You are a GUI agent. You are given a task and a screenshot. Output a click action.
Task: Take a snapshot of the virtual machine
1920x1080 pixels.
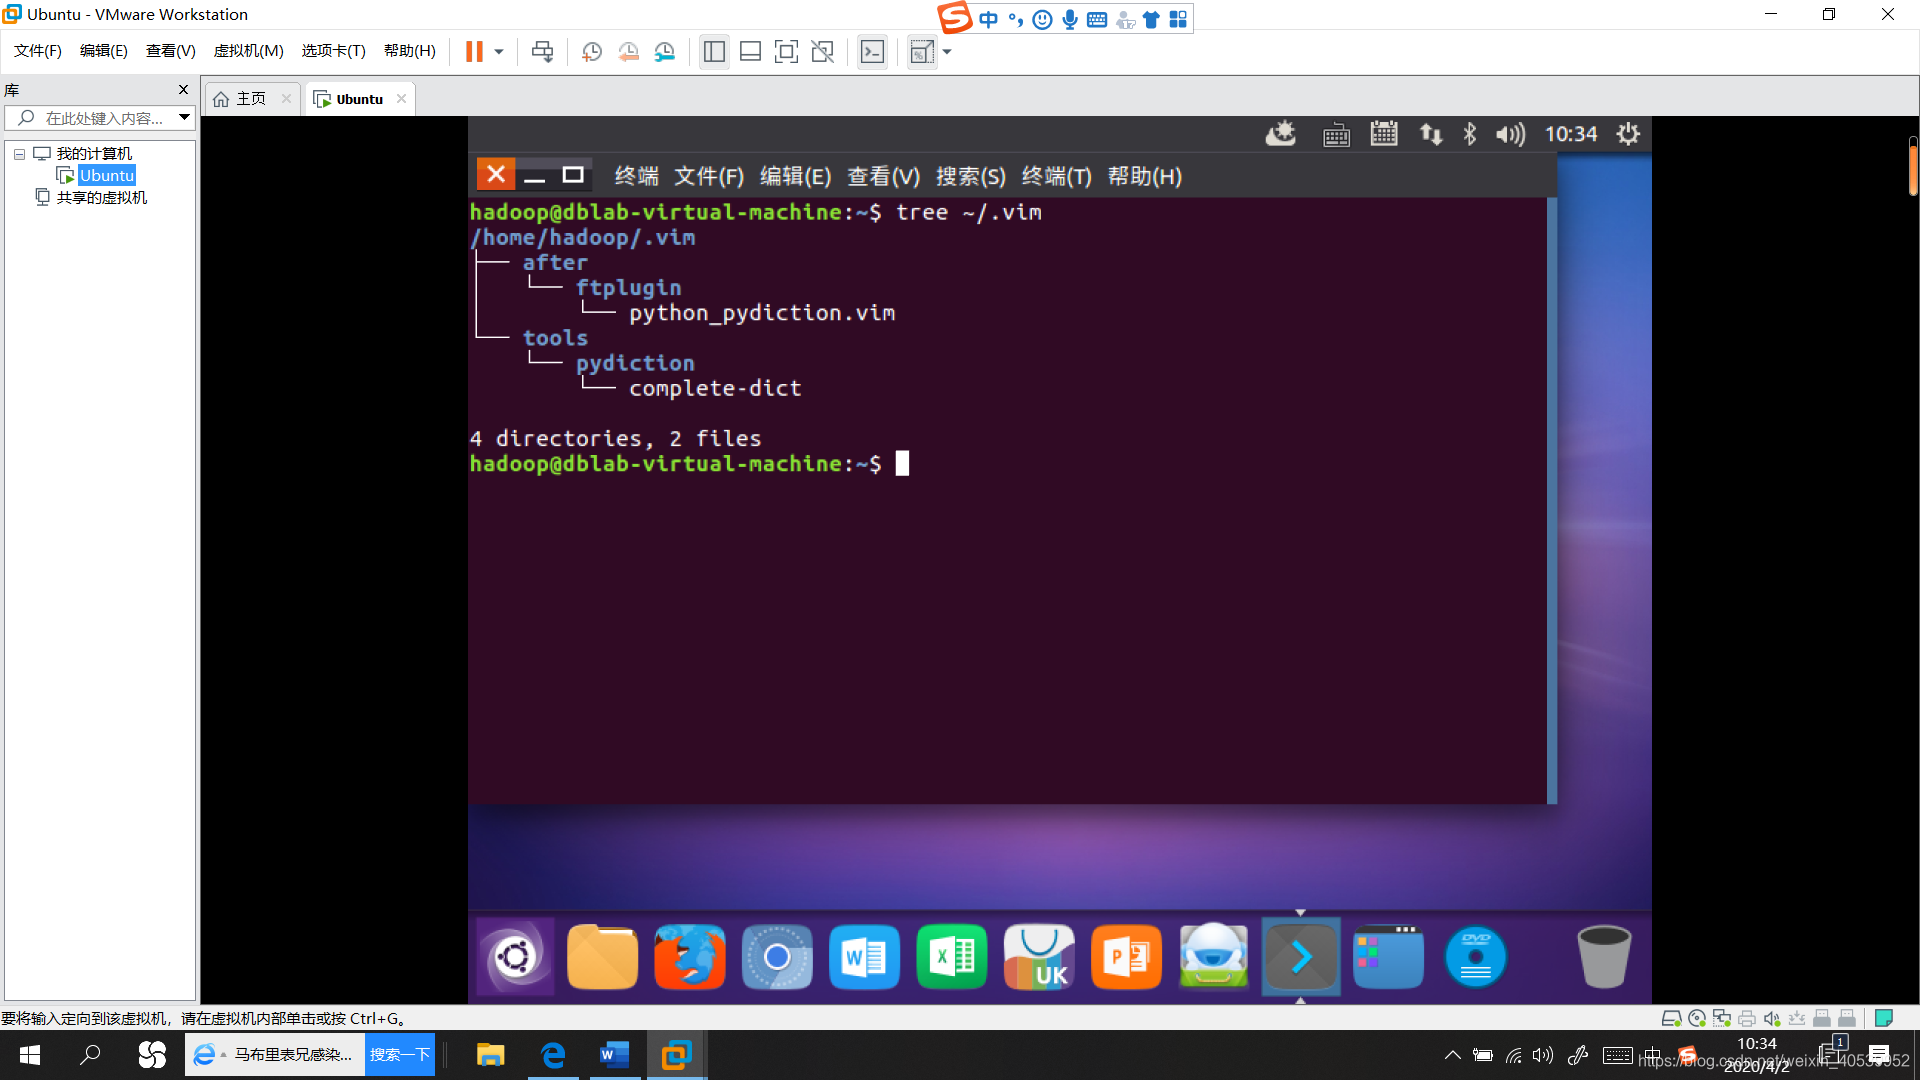pos(592,51)
